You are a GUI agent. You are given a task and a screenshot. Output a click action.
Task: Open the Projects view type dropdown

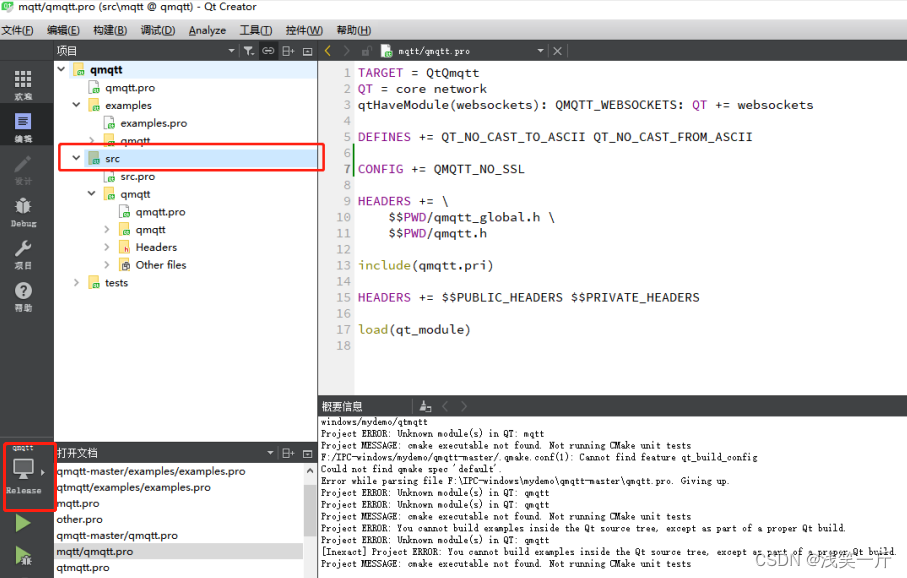tap(231, 51)
